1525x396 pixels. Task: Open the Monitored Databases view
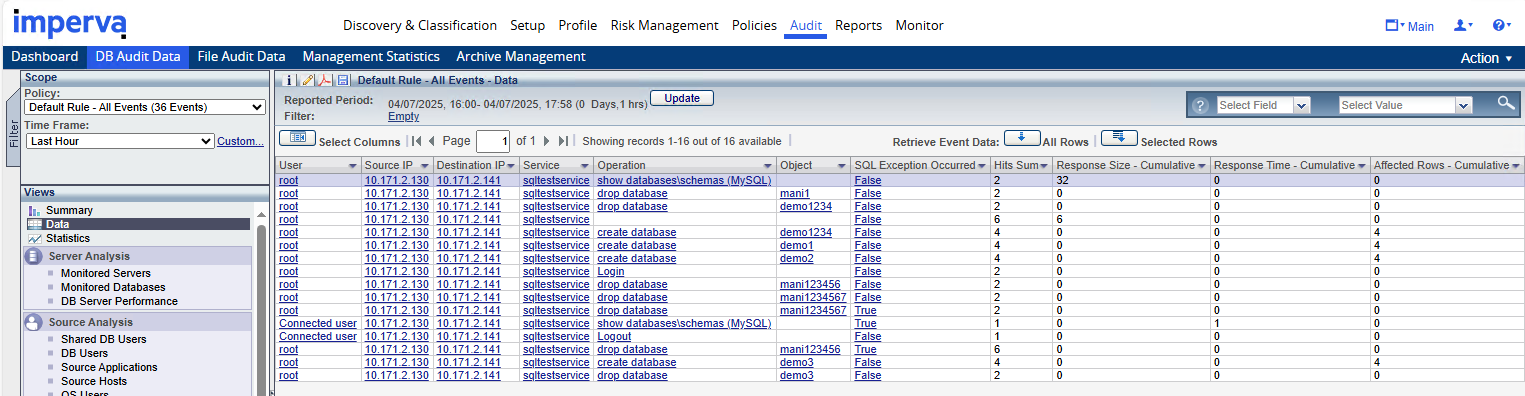113,287
